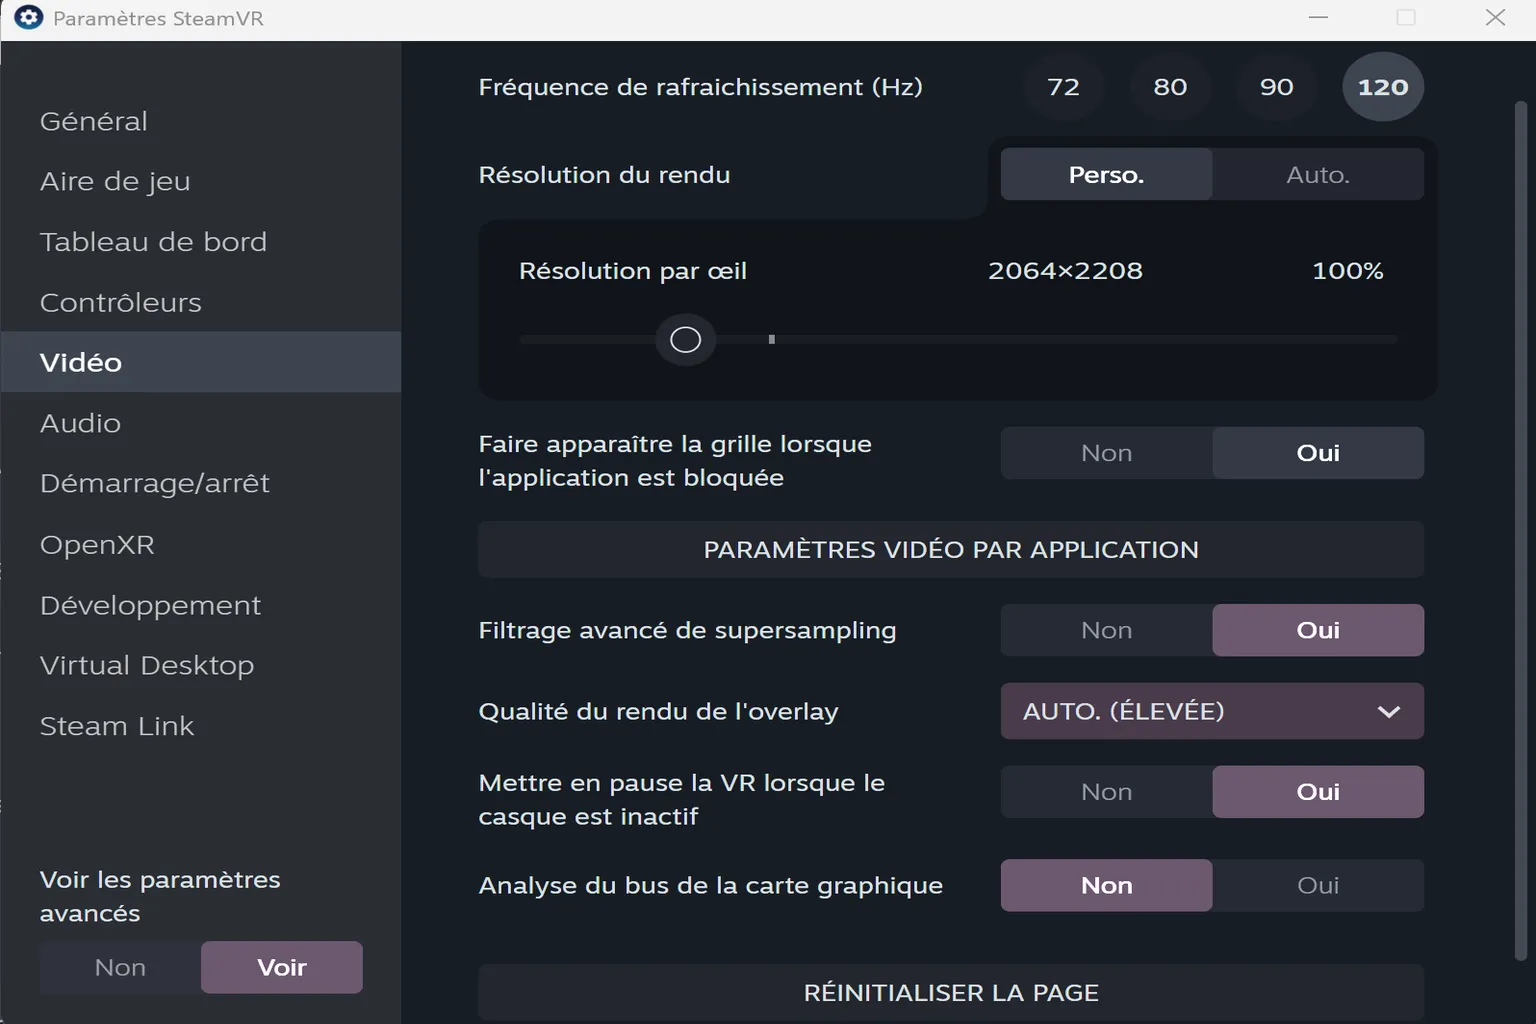Go to the OpenXR section

click(200, 544)
